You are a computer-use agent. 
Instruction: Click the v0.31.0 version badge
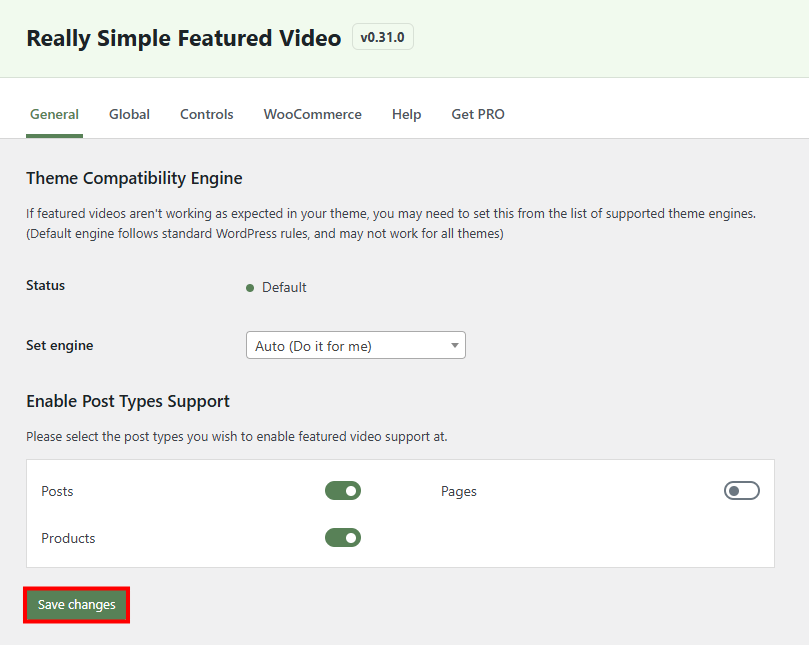click(382, 36)
